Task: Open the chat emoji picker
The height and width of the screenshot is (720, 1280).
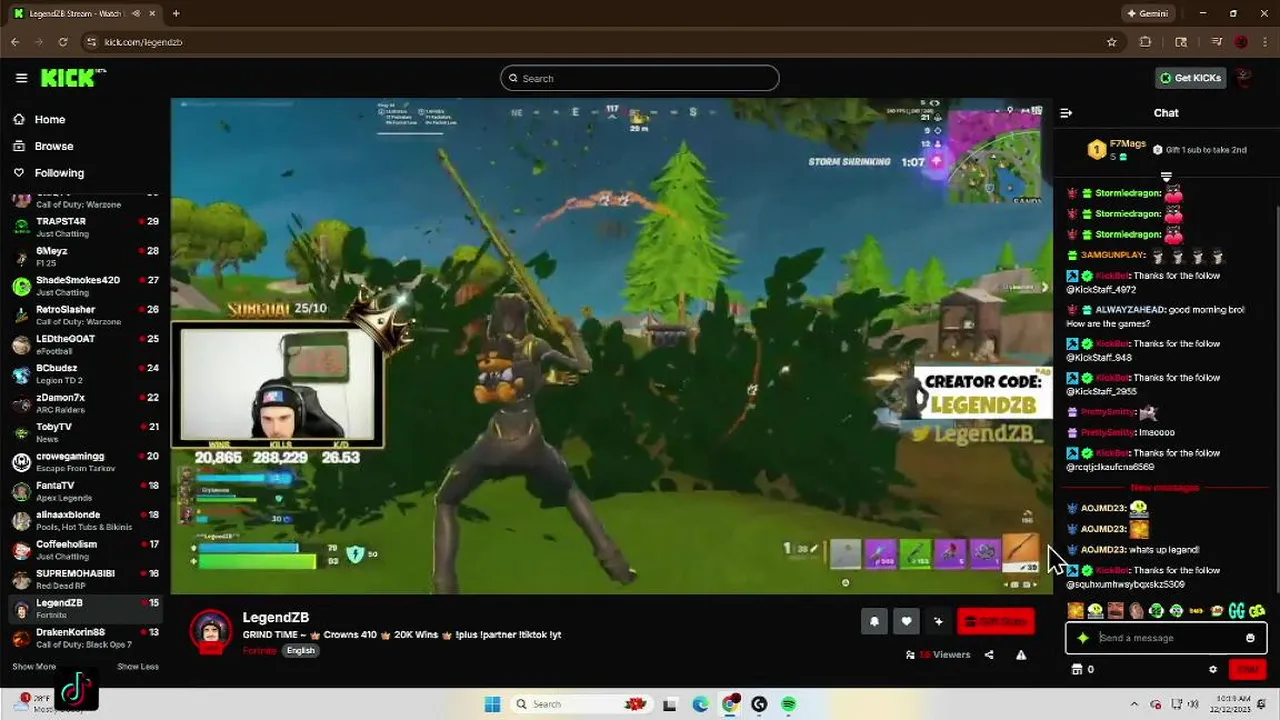Action: pyautogui.click(x=1250, y=638)
